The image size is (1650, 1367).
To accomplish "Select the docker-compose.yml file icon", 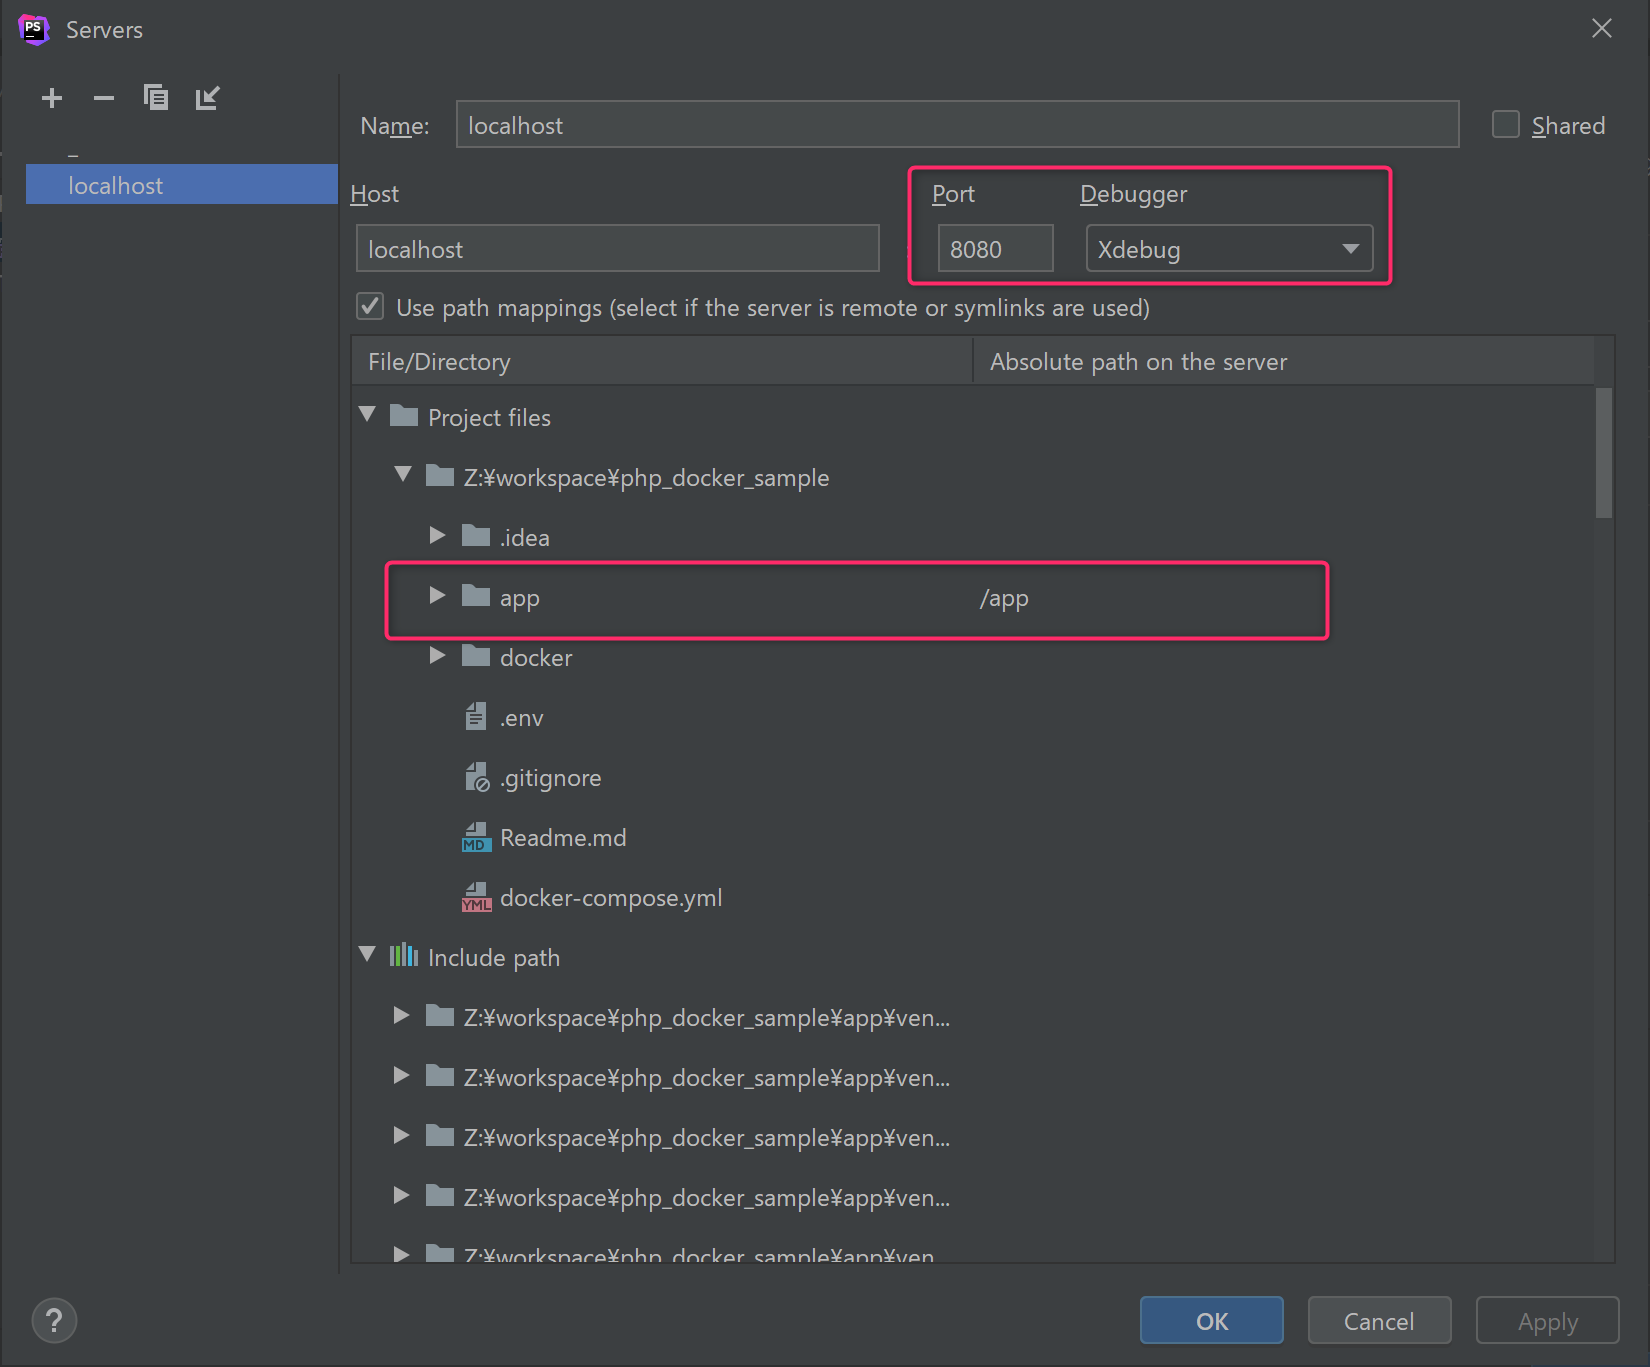I will pos(476,898).
